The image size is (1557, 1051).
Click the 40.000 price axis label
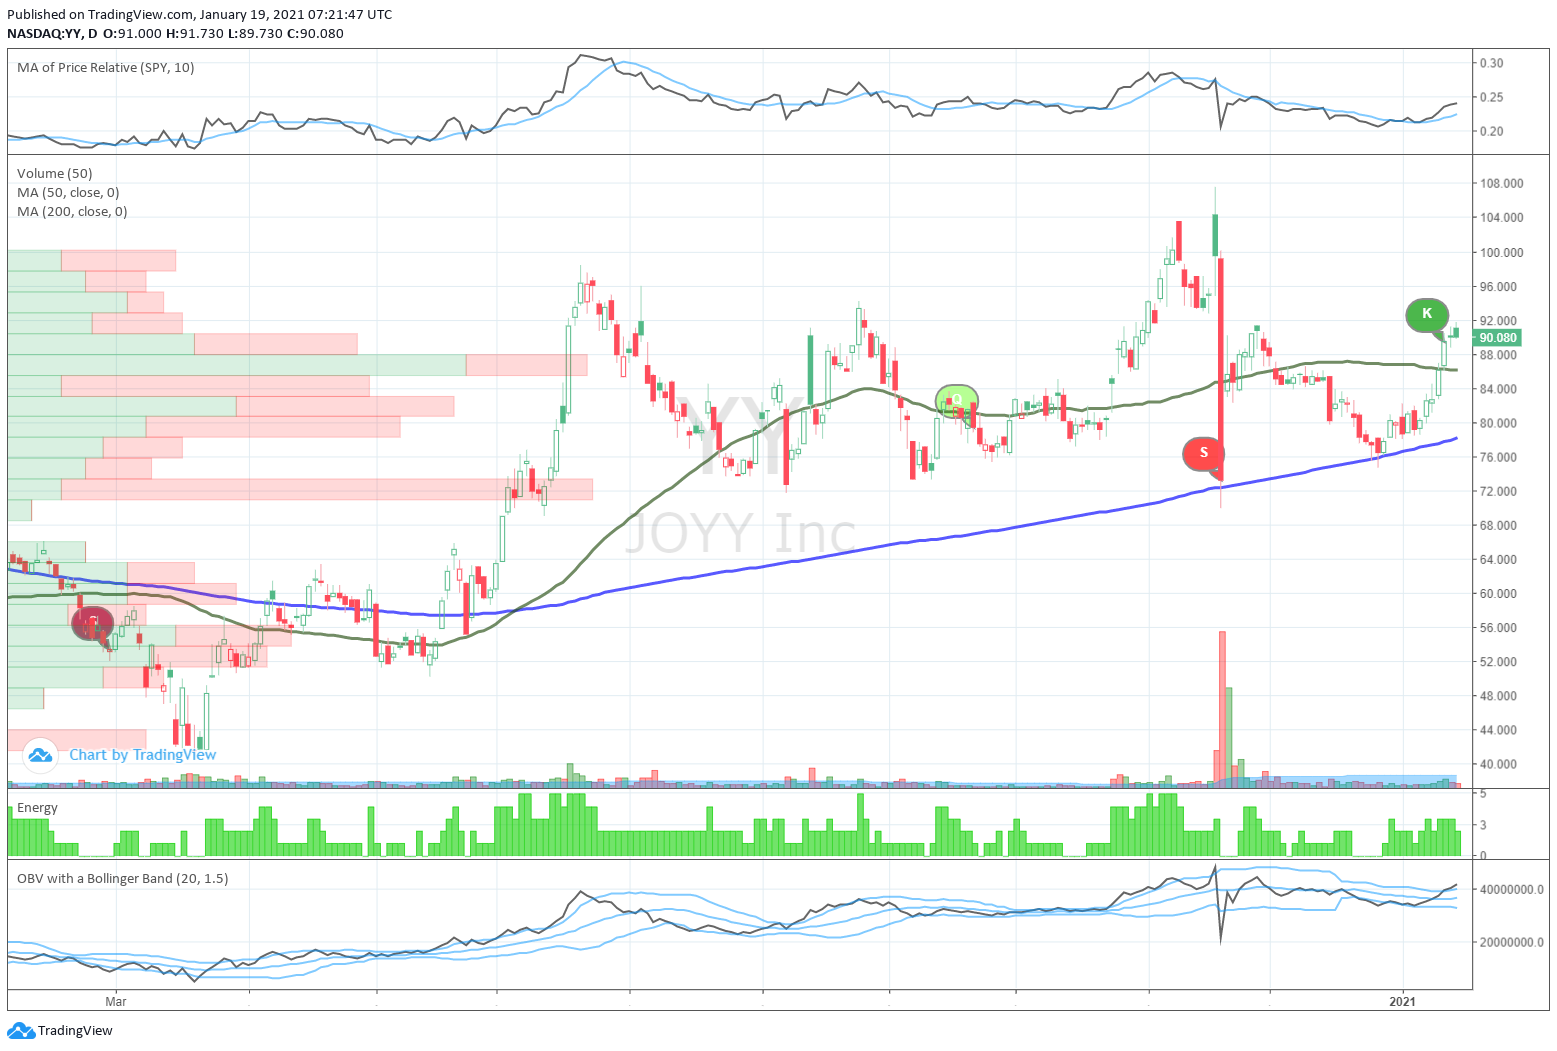pyautogui.click(x=1499, y=764)
